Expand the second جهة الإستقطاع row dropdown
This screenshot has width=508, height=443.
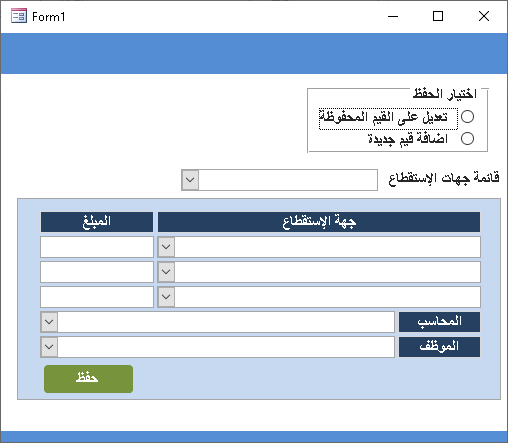click(166, 272)
